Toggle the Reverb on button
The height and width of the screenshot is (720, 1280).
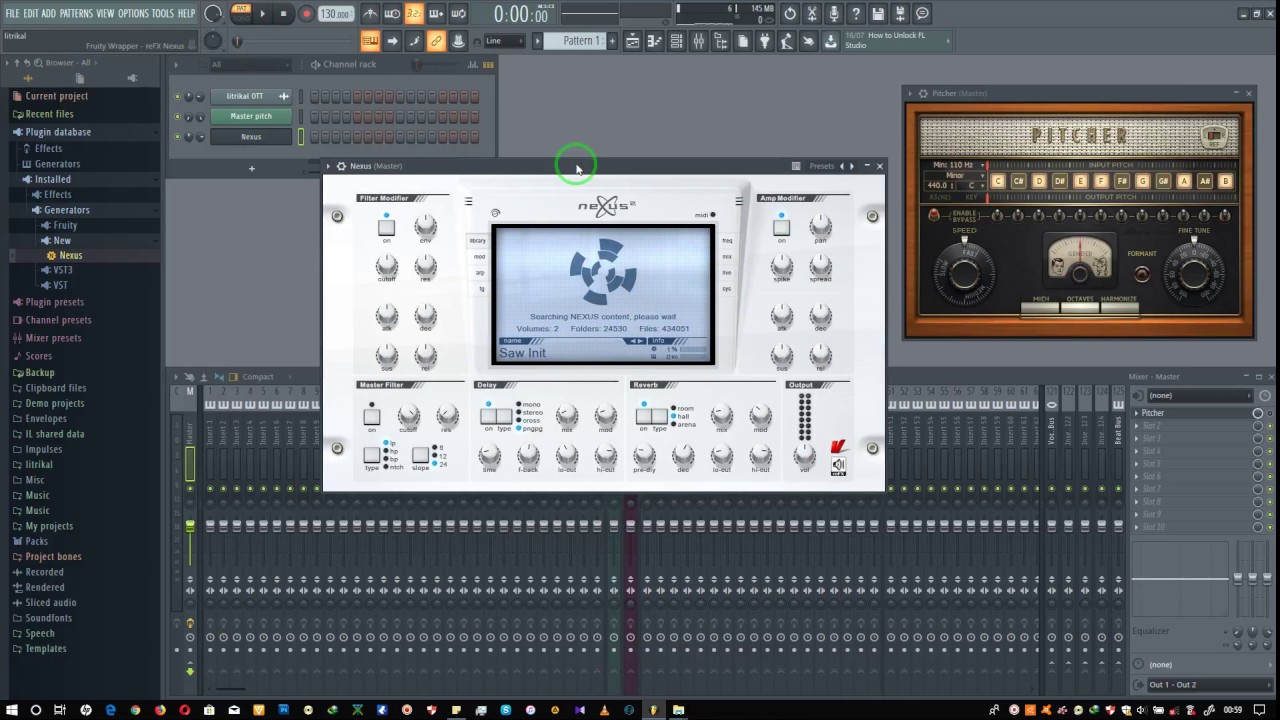[x=644, y=416]
